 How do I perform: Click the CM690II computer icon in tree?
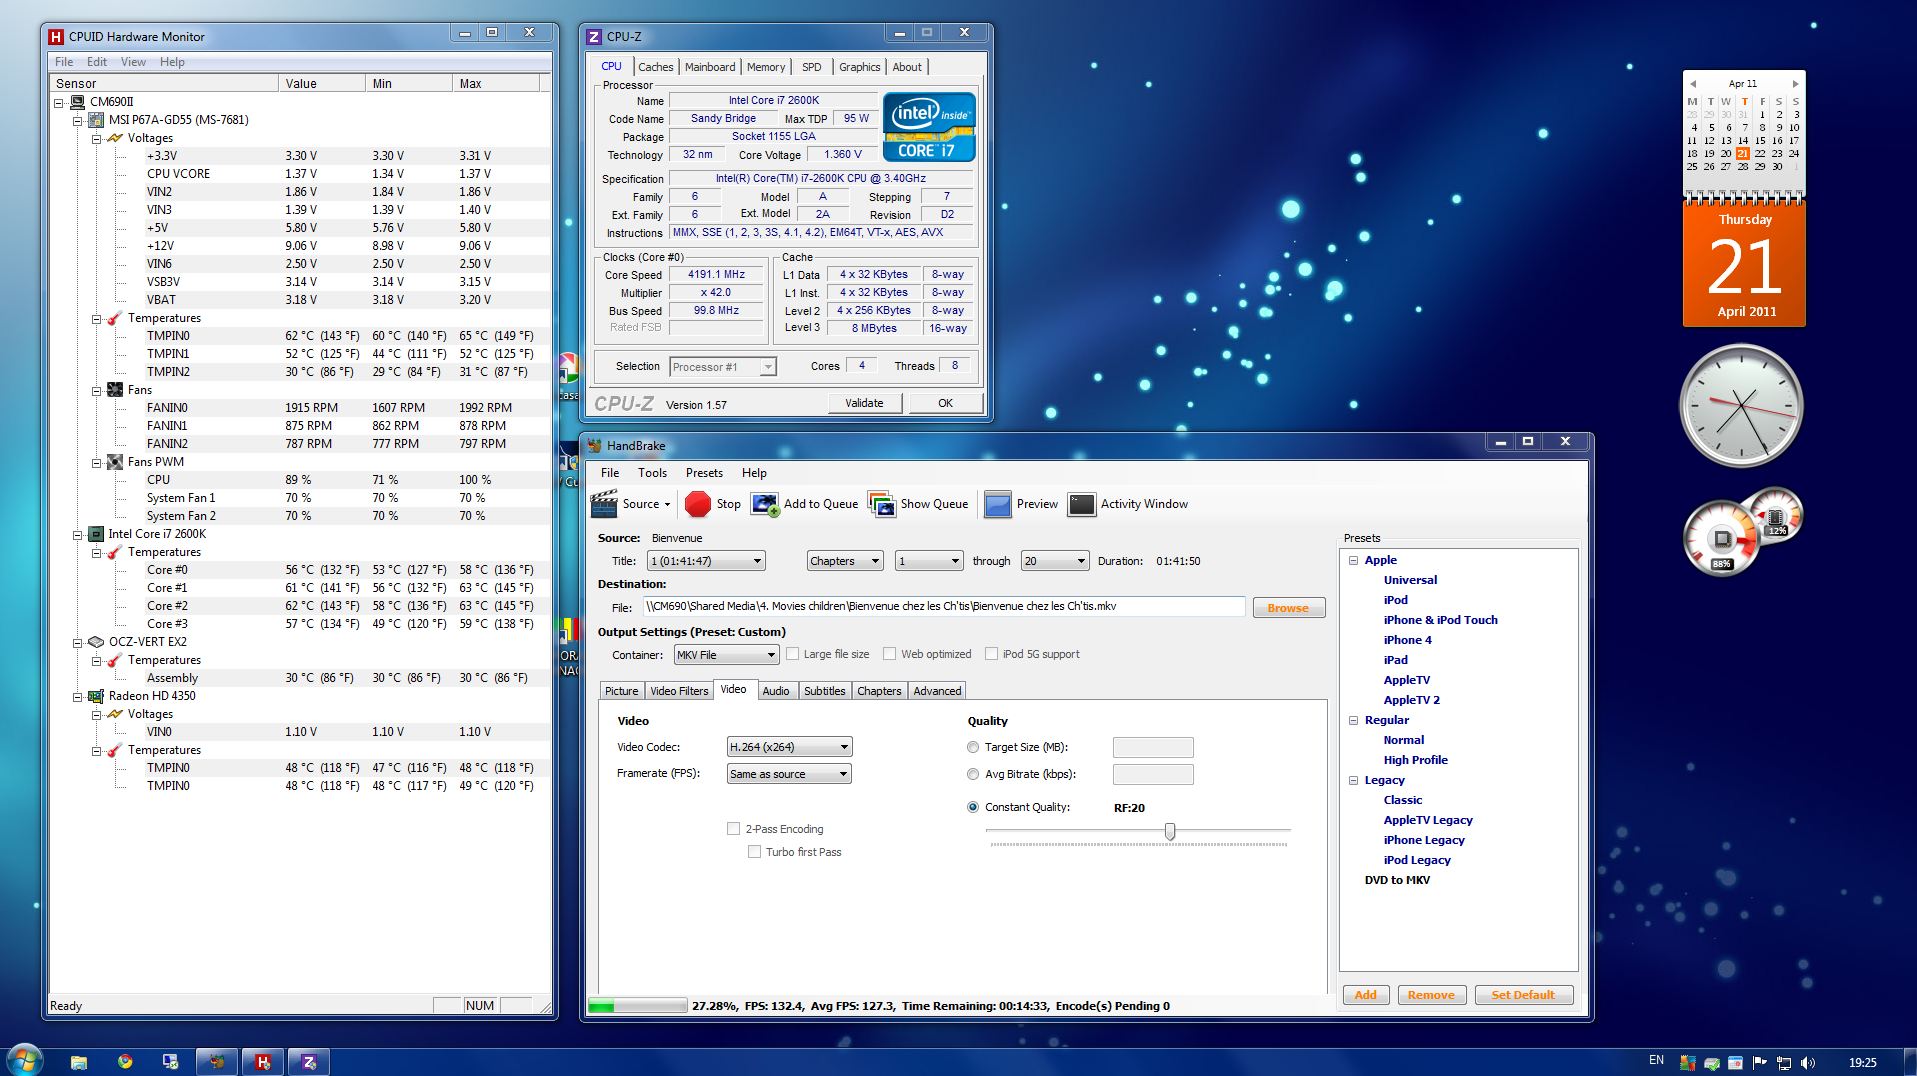pos(77,102)
